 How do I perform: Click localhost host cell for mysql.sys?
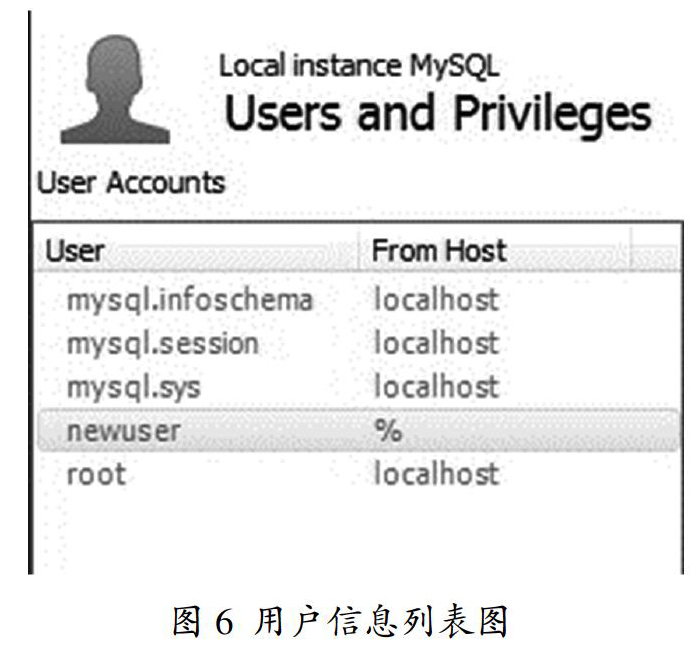pyautogui.click(x=436, y=386)
